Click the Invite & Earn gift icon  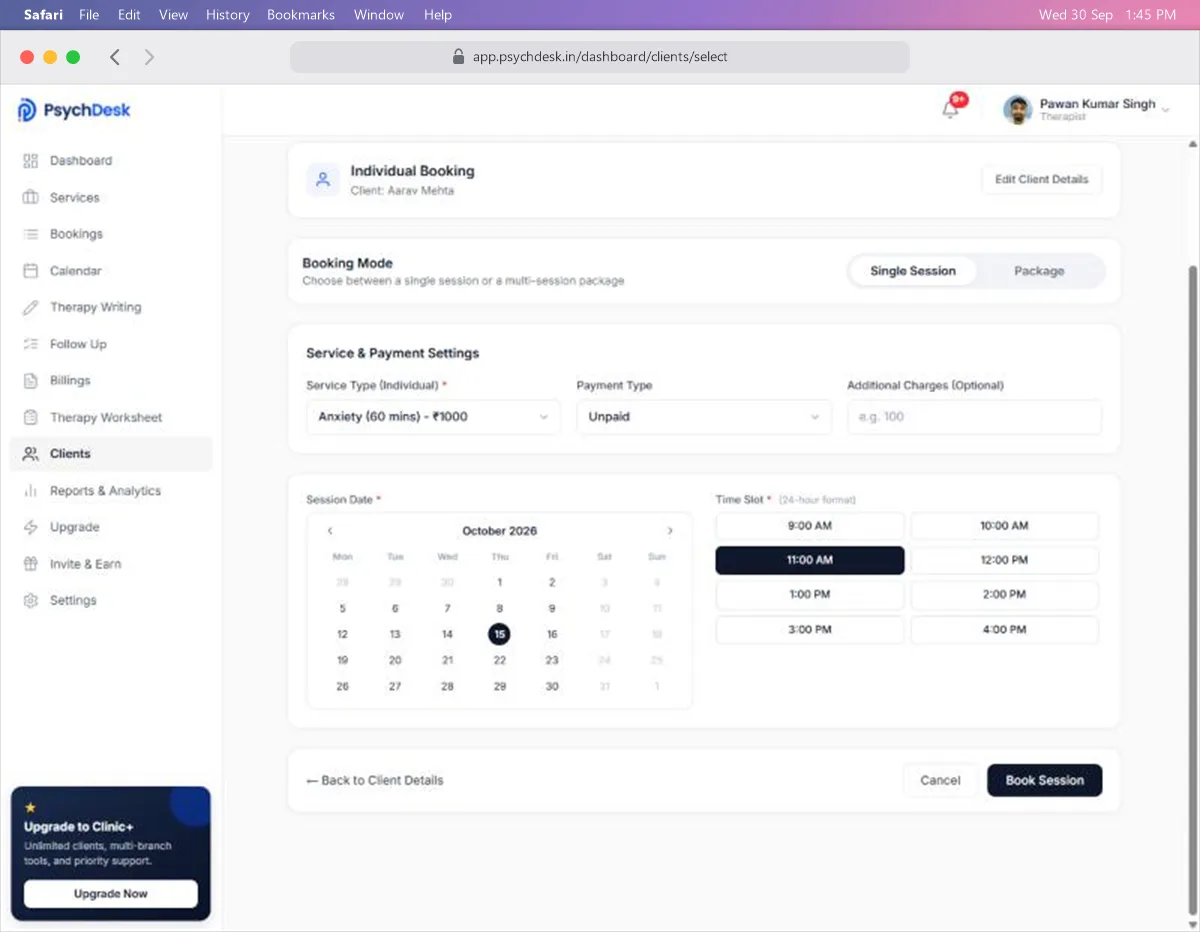30,564
